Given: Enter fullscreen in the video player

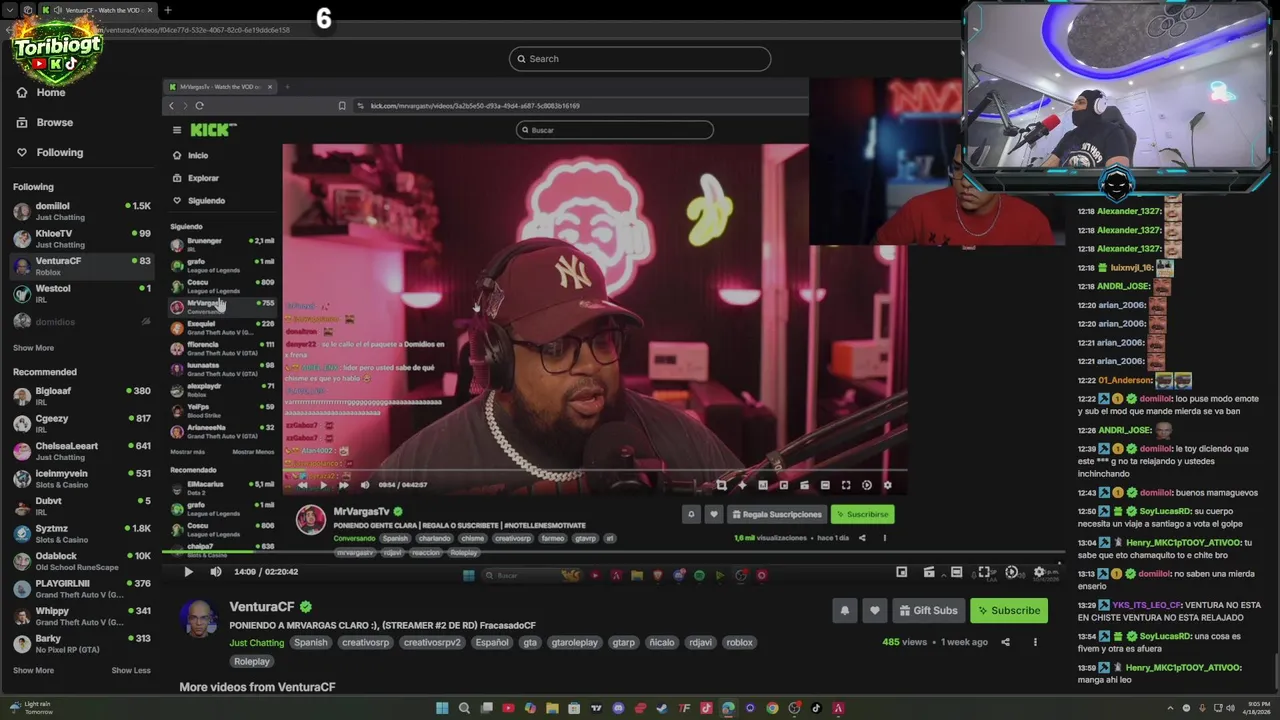Looking at the screenshot, I should tap(984, 572).
